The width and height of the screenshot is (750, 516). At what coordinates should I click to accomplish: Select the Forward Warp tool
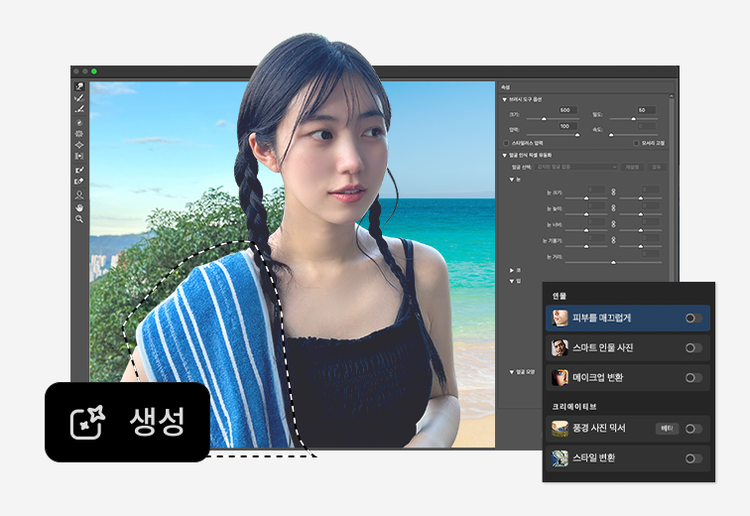coord(79,87)
